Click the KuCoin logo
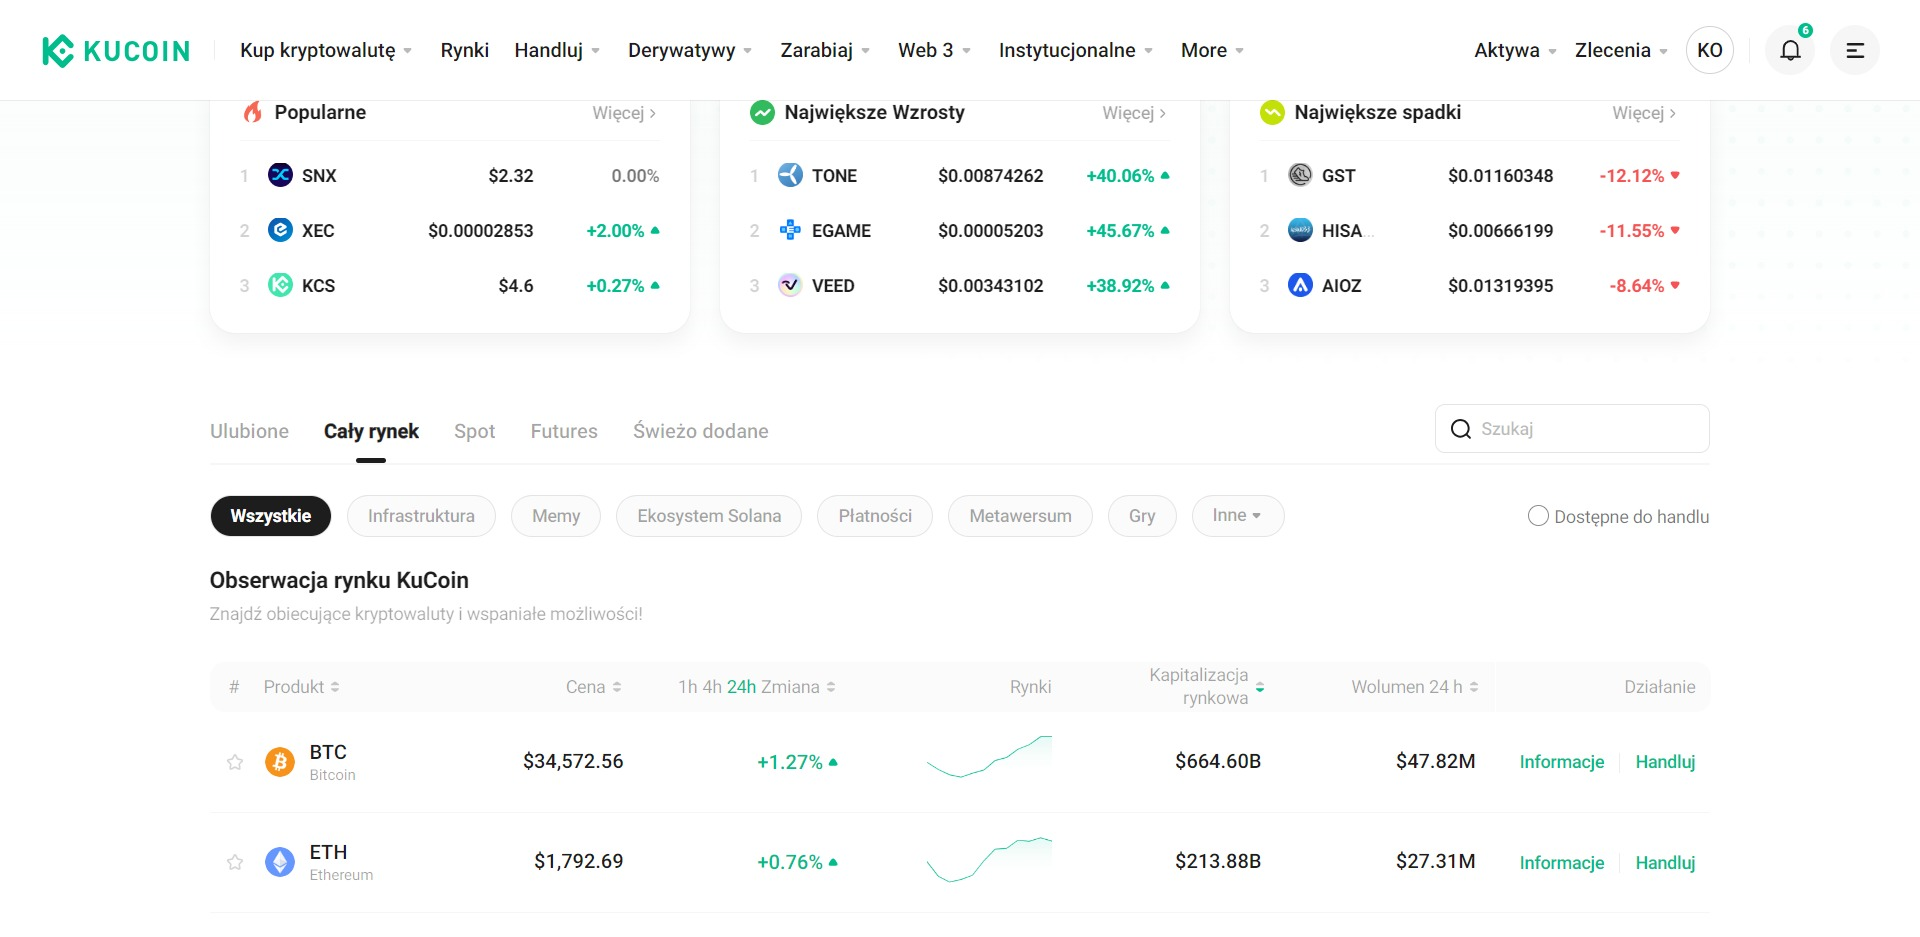The width and height of the screenshot is (1920, 937). tap(116, 50)
